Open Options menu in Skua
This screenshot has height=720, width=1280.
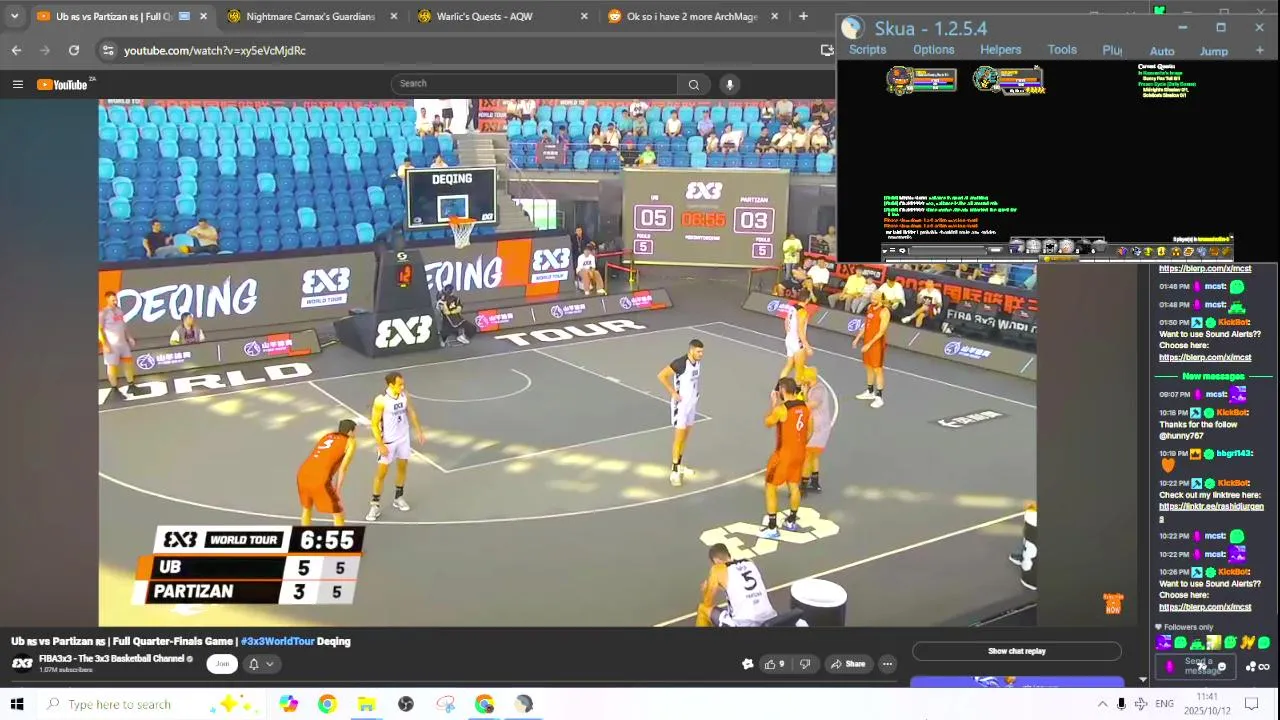click(933, 50)
